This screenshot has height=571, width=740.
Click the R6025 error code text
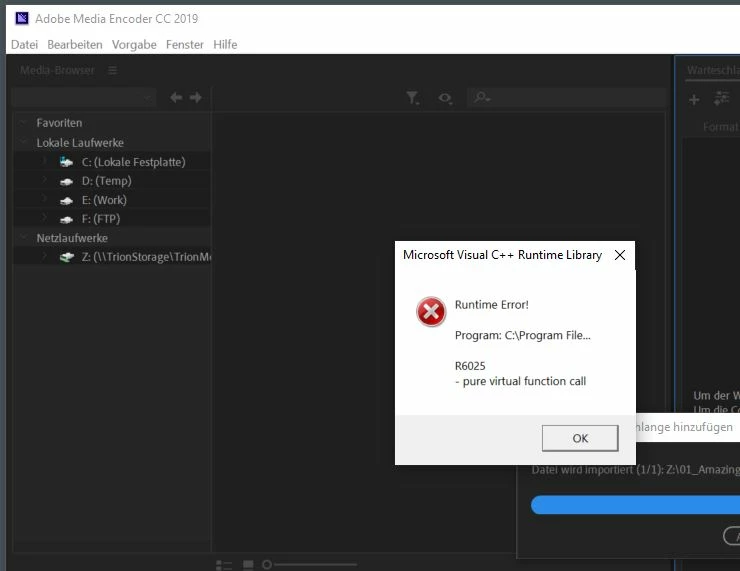click(x=470, y=366)
